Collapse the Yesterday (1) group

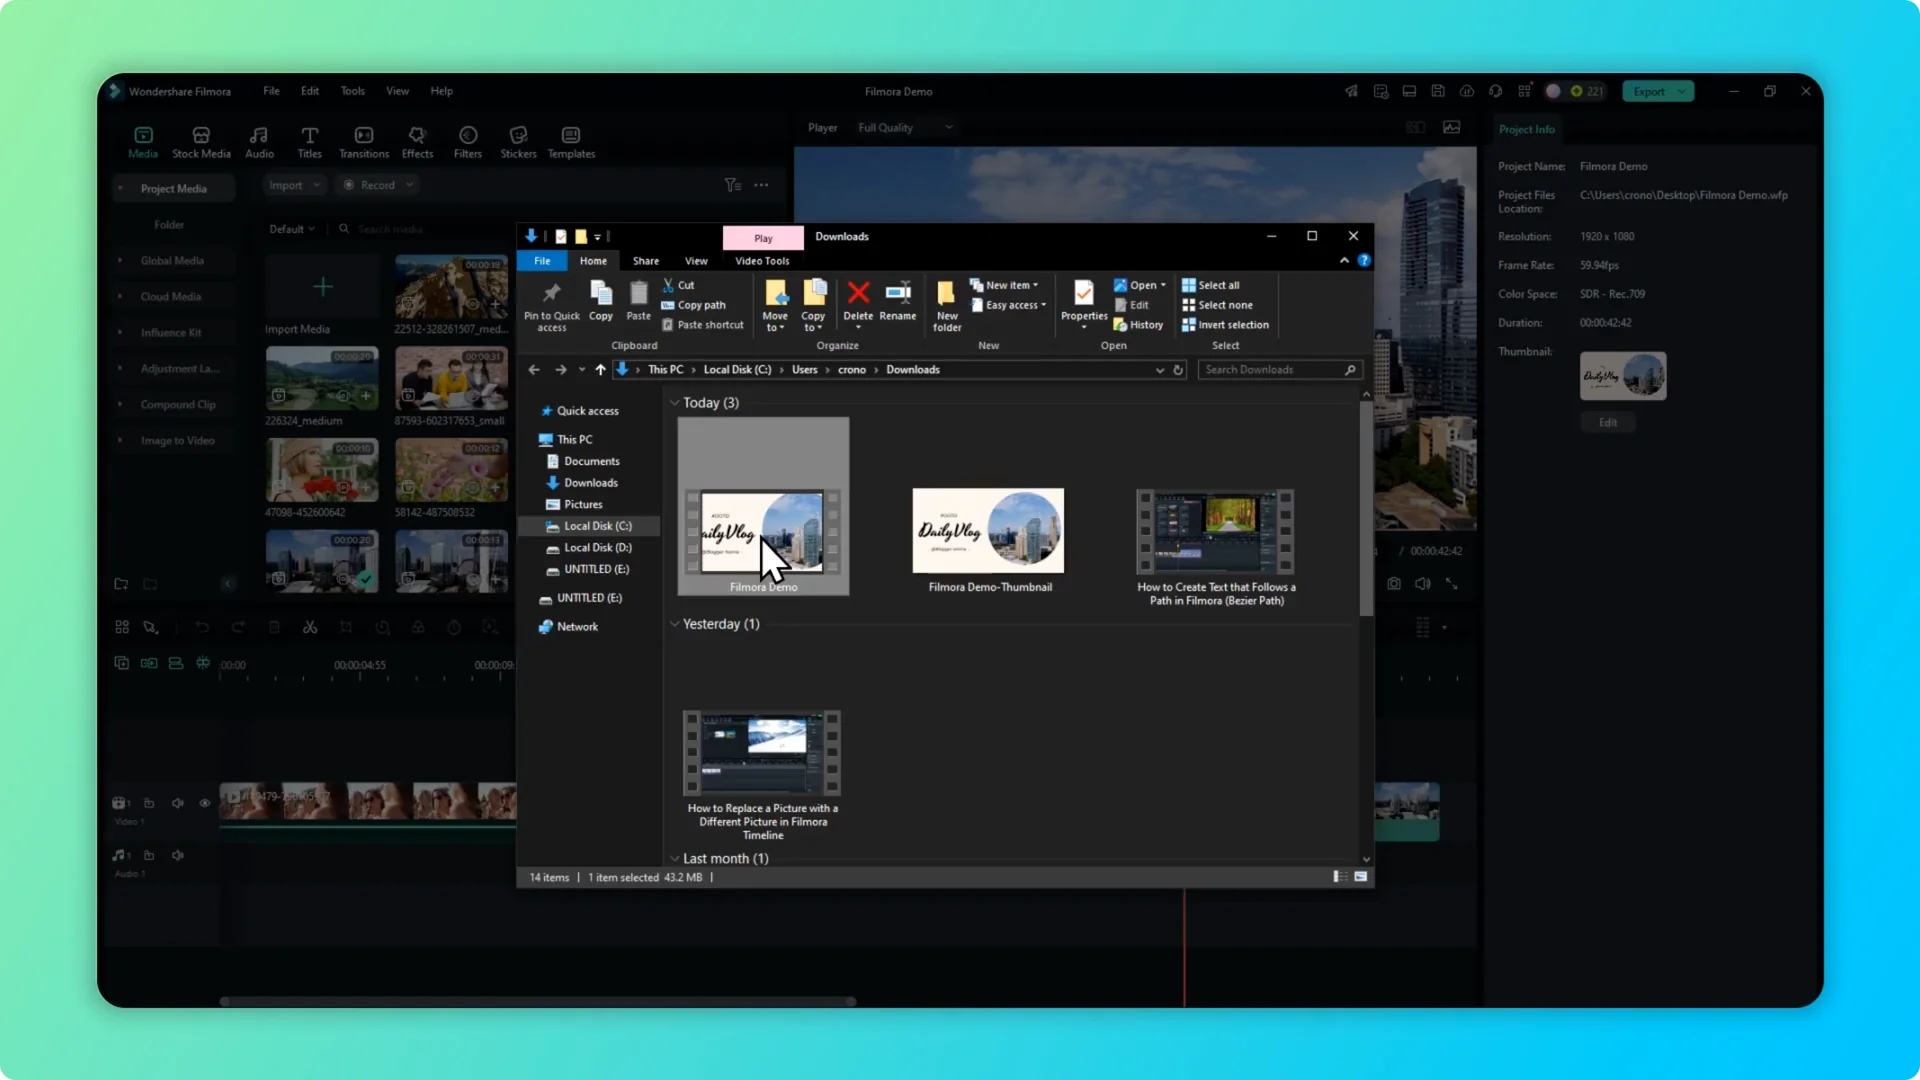click(x=675, y=624)
